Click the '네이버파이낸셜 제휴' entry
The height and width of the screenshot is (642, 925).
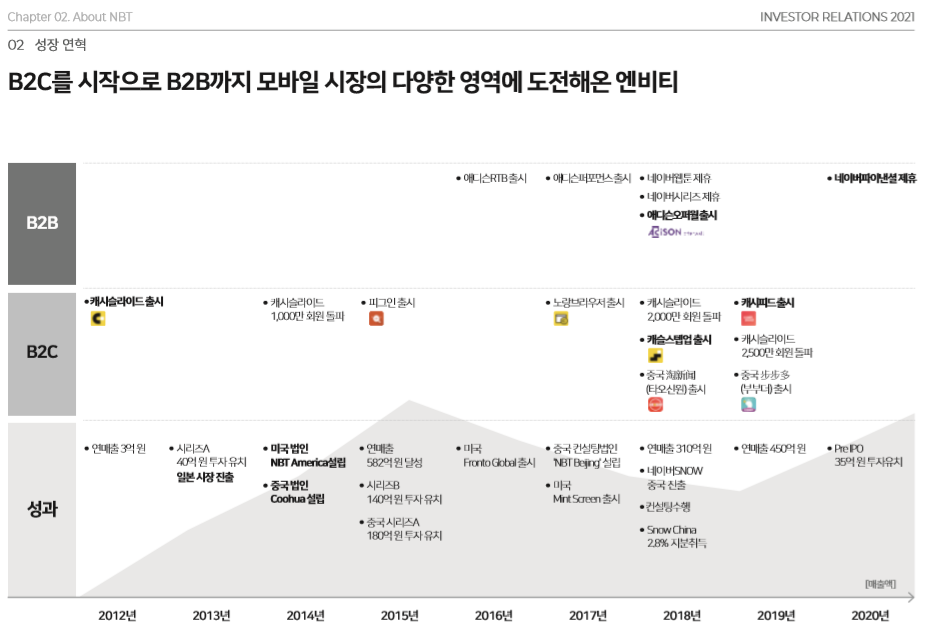click(875, 178)
